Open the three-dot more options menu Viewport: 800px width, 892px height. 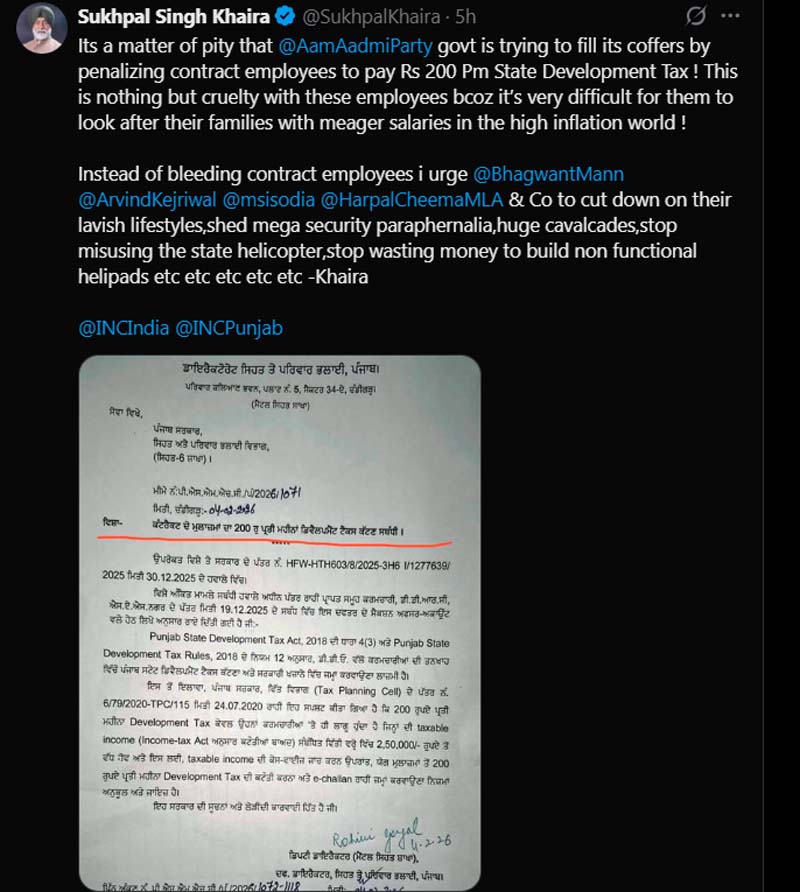pyautogui.click(x=730, y=16)
